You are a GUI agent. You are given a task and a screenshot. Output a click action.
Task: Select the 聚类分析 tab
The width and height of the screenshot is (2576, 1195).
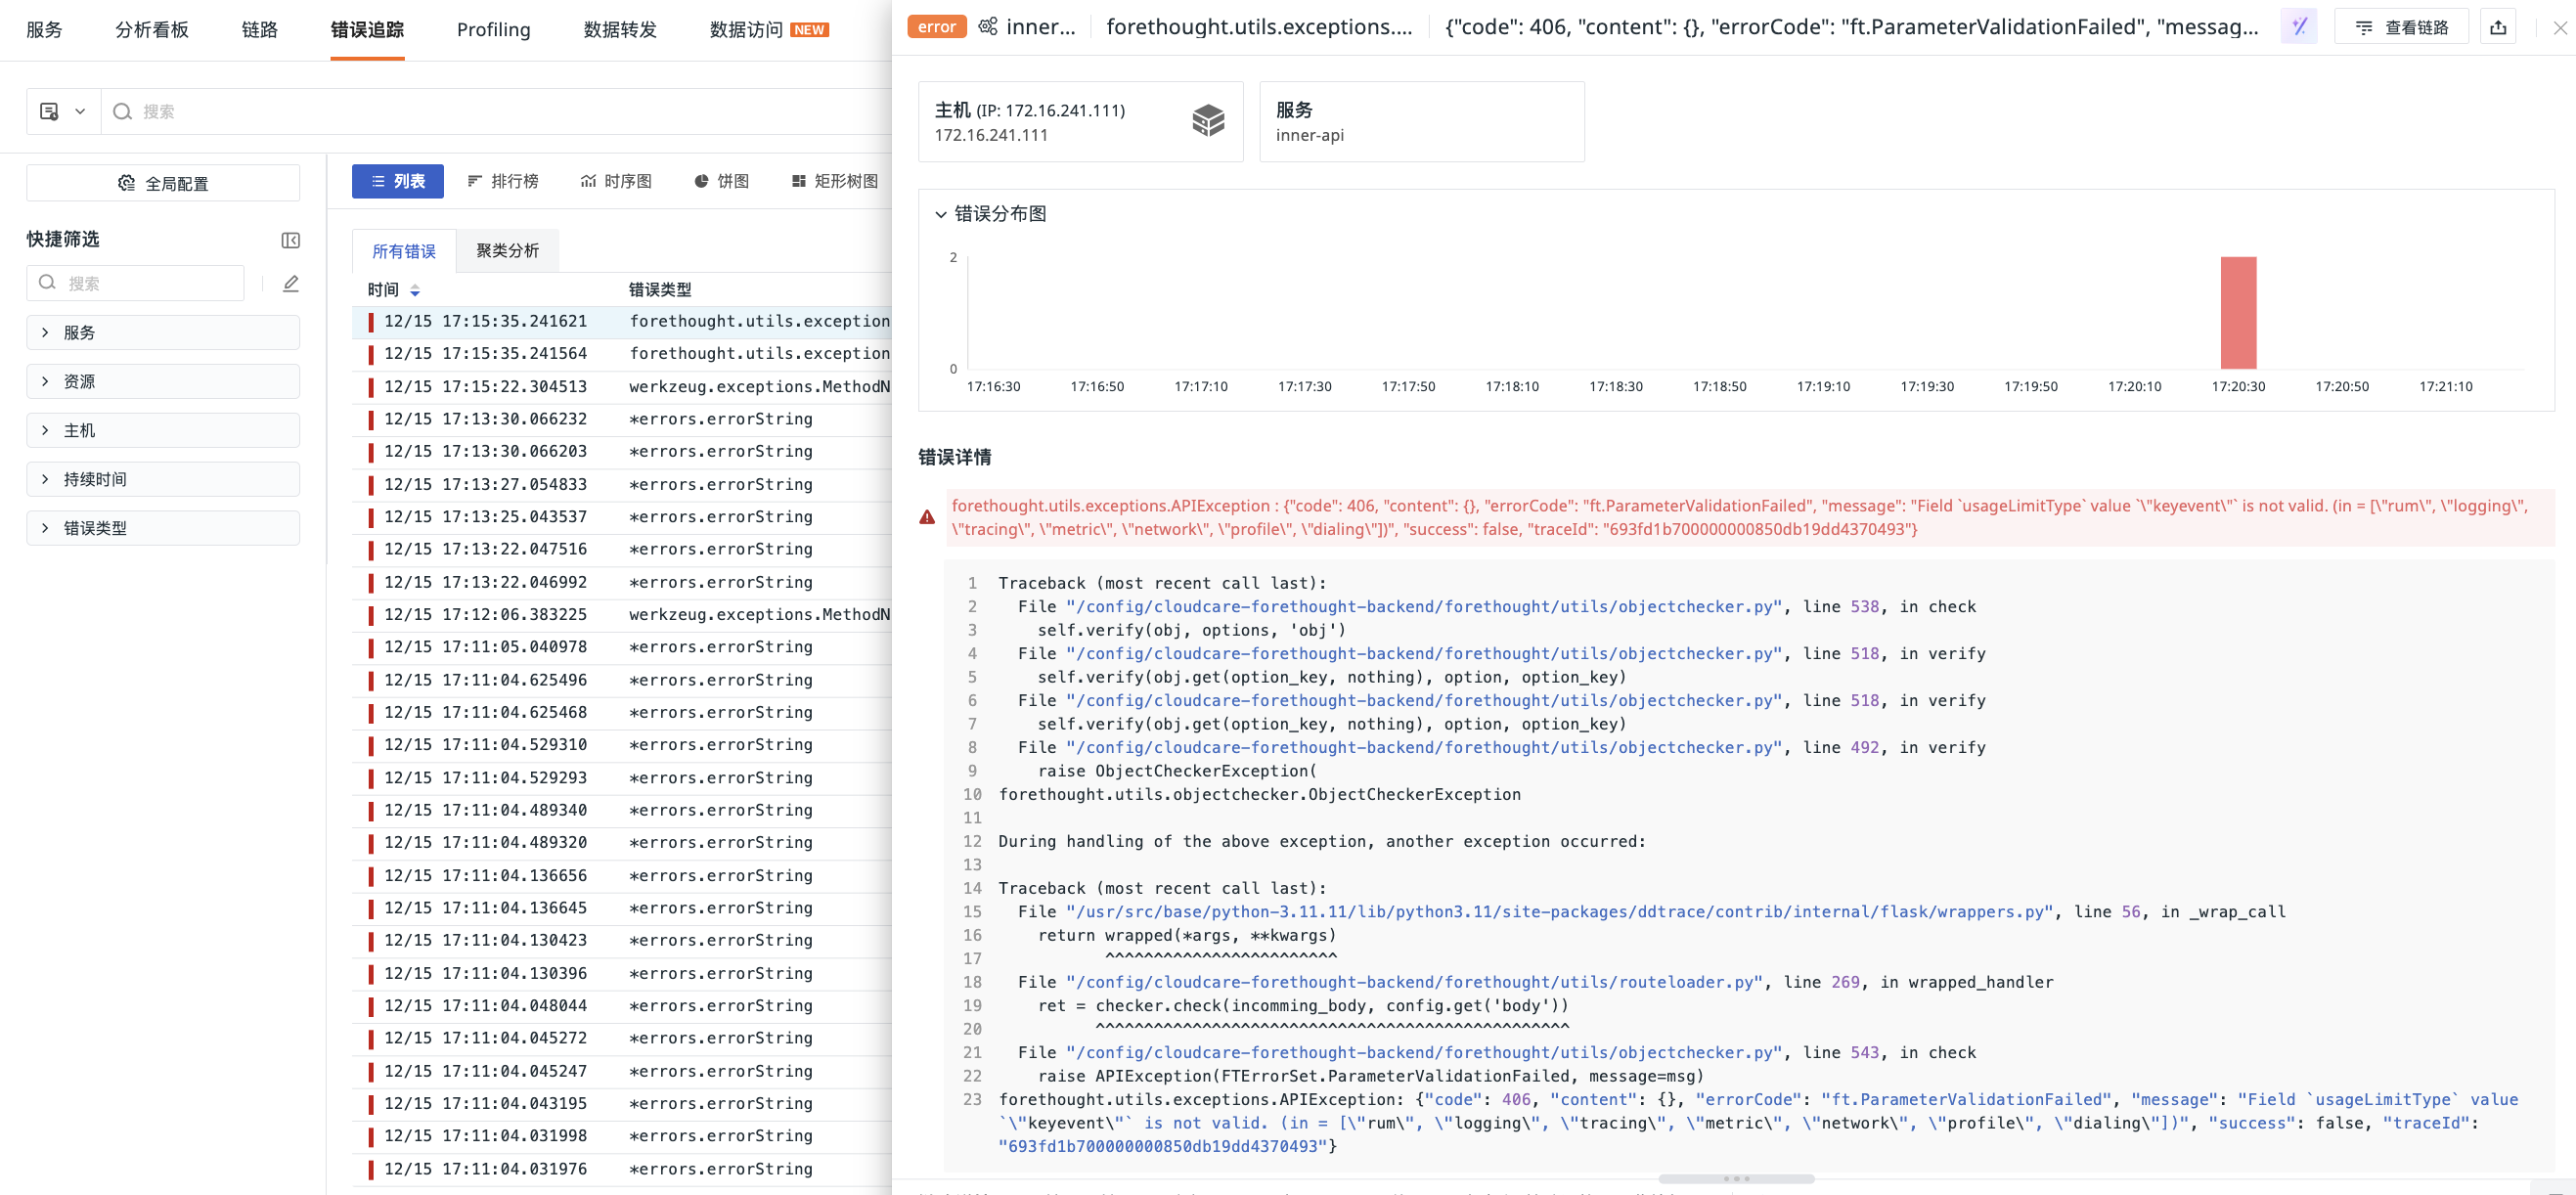(x=508, y=251)
